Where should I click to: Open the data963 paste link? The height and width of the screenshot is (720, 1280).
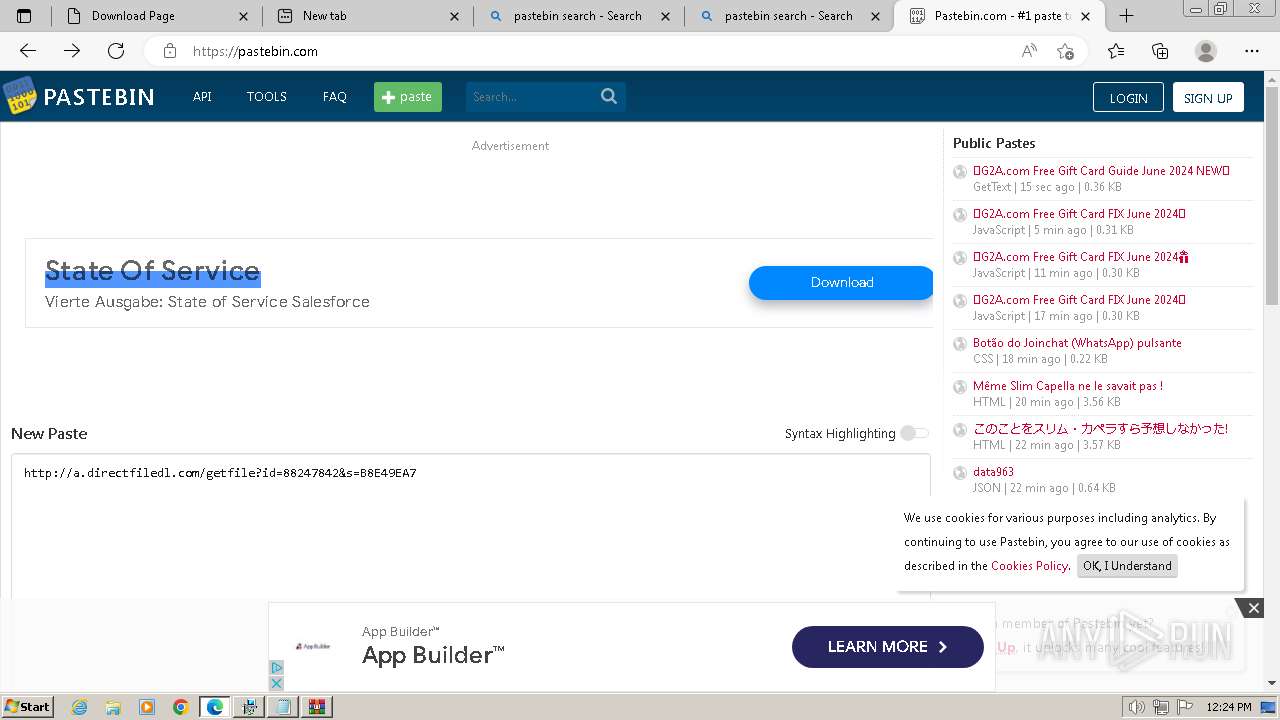[993, 472]
